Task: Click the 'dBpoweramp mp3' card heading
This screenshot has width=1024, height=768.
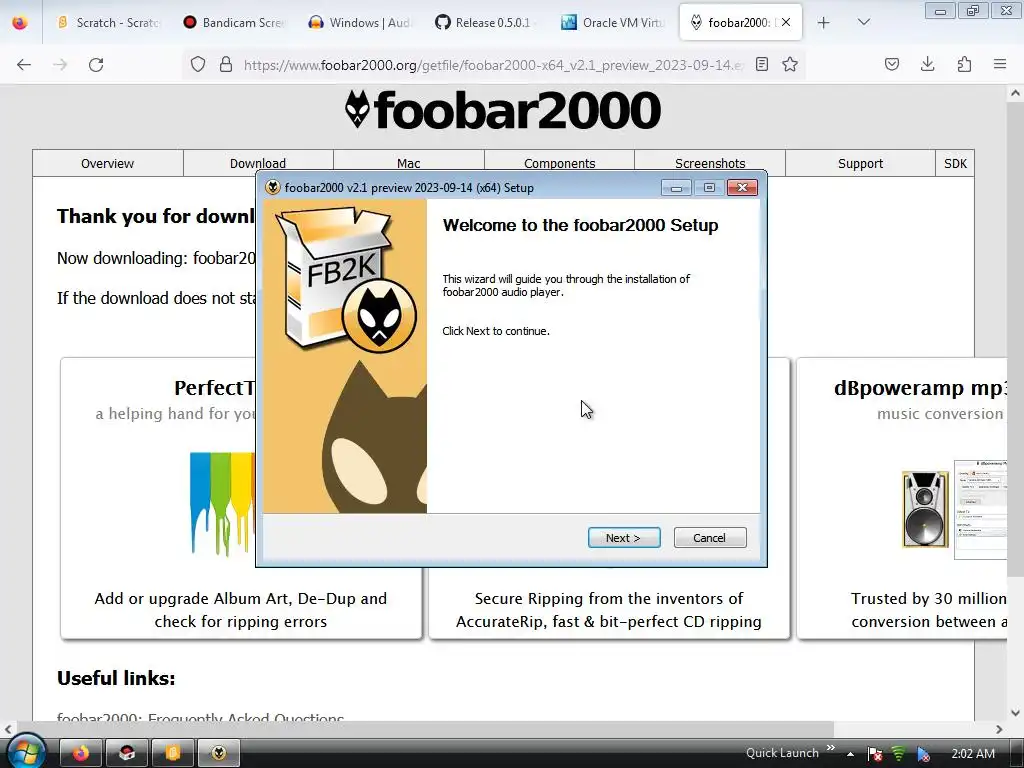Action: pos(920,388)
